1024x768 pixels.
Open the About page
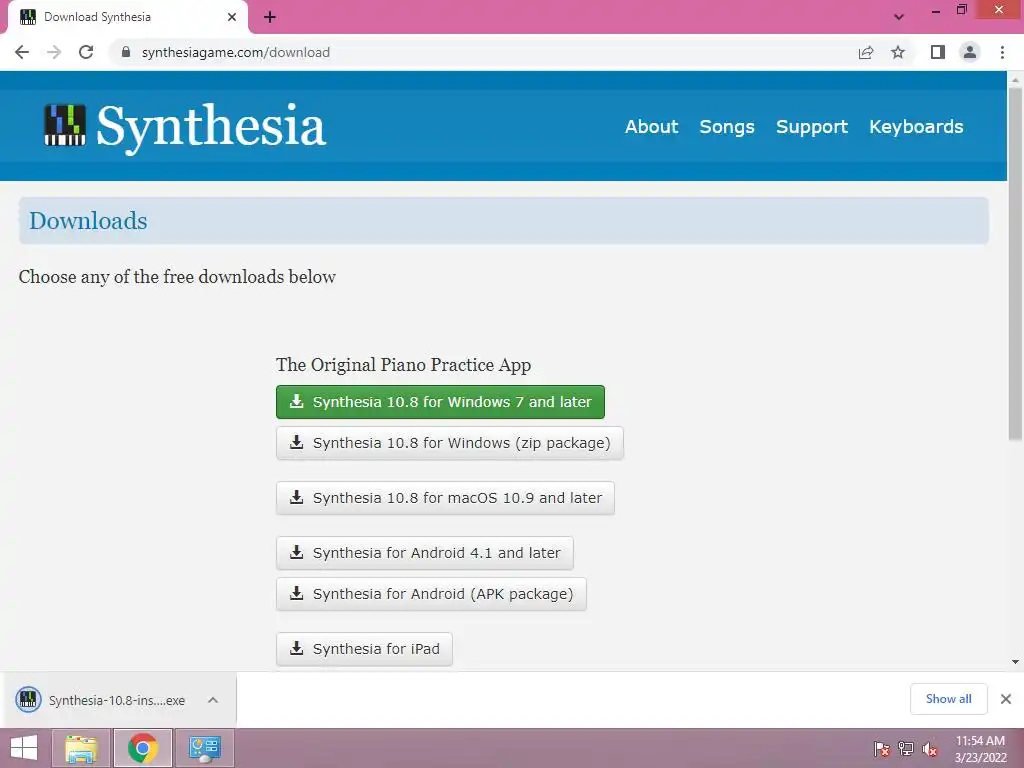pos(651,126)
